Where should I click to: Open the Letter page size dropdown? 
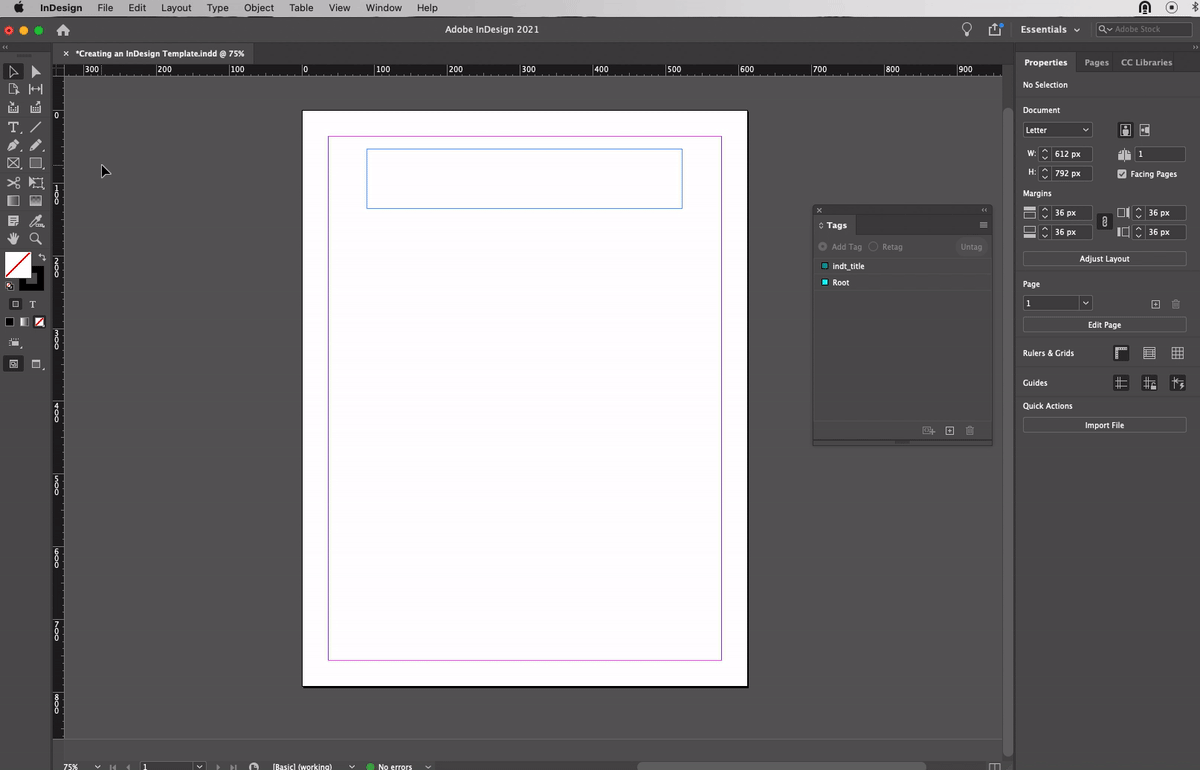point(1057,130)
